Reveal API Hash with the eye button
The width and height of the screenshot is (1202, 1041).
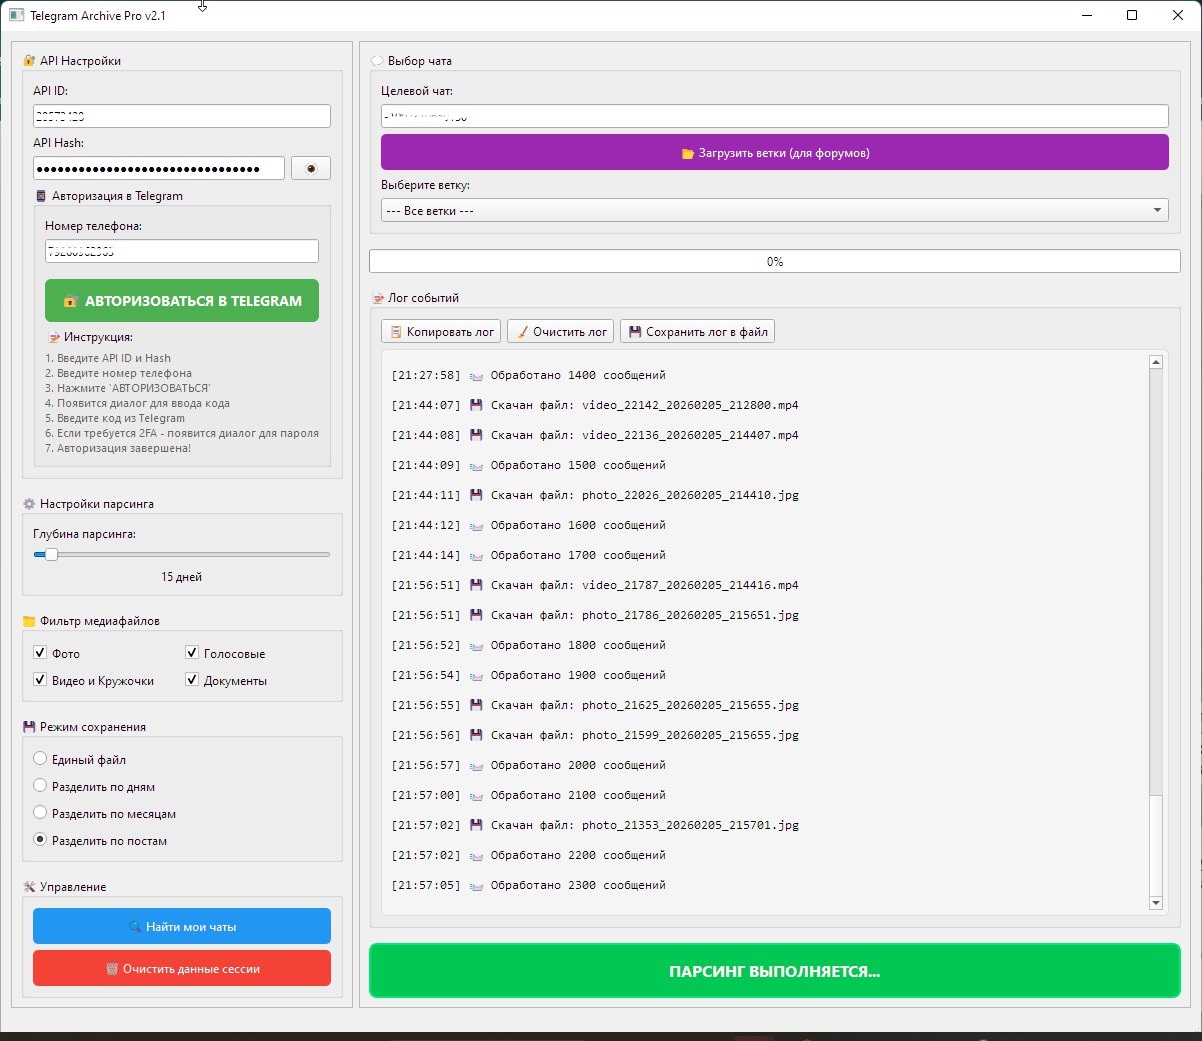[x=310, y=168]
